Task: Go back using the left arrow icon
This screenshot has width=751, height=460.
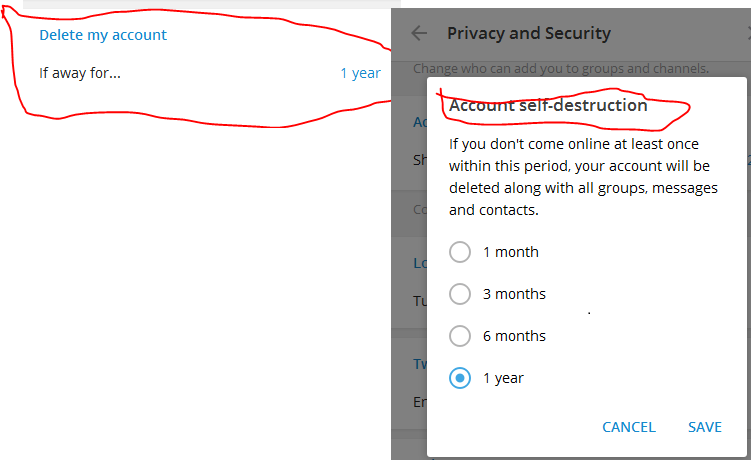Action: [x=419, y=33]
